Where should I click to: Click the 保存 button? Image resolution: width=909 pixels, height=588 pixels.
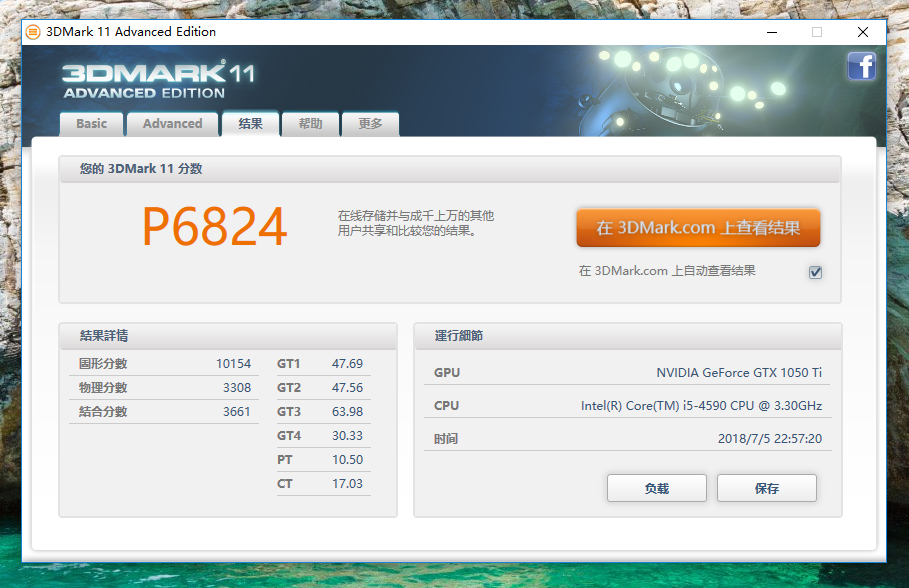(x=766, y=488)
